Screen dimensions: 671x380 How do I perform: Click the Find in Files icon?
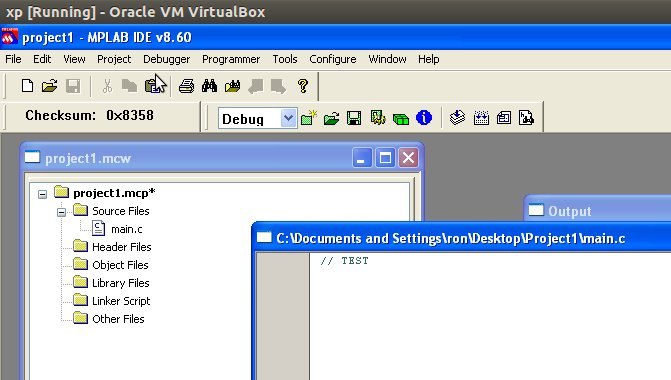coord(232,86)
